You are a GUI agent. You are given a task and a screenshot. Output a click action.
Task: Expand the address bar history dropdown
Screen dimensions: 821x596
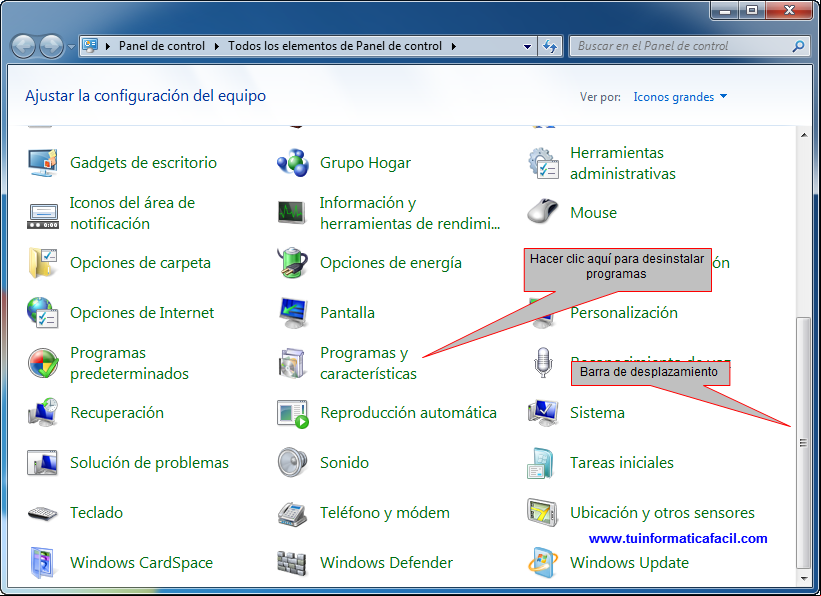coord(527,46)
